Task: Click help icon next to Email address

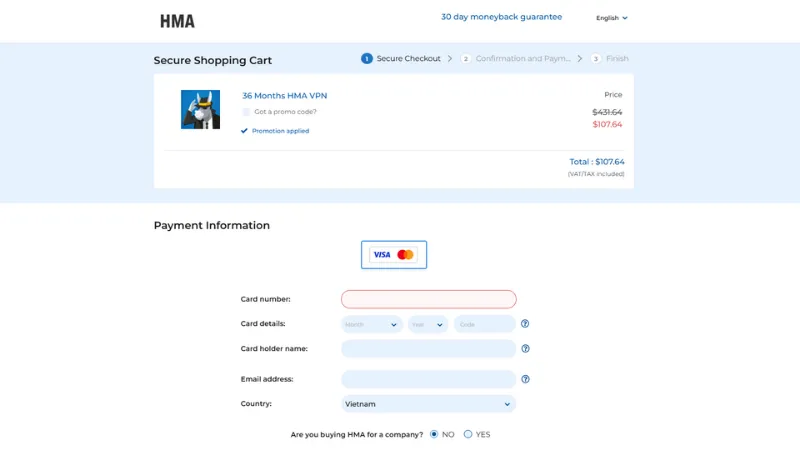Action: pyautogui.click(x=526, y=379)
